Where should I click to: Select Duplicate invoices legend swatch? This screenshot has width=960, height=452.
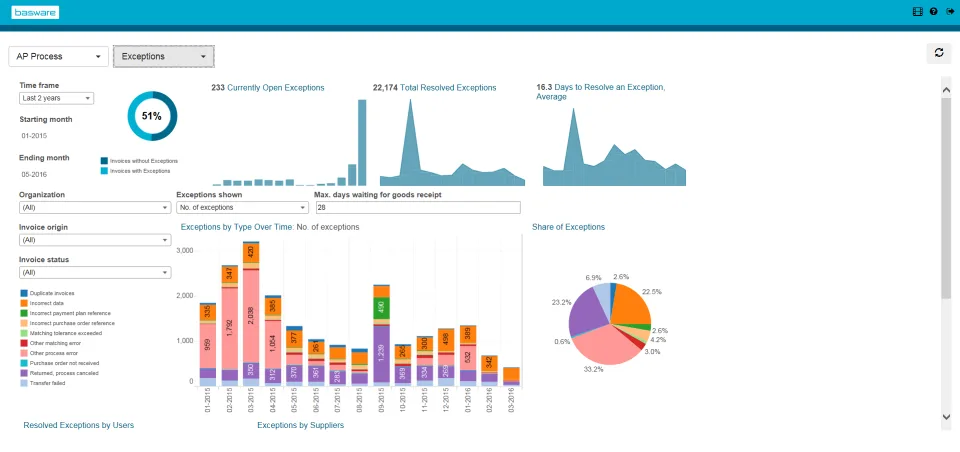click(x=24, y=293)
